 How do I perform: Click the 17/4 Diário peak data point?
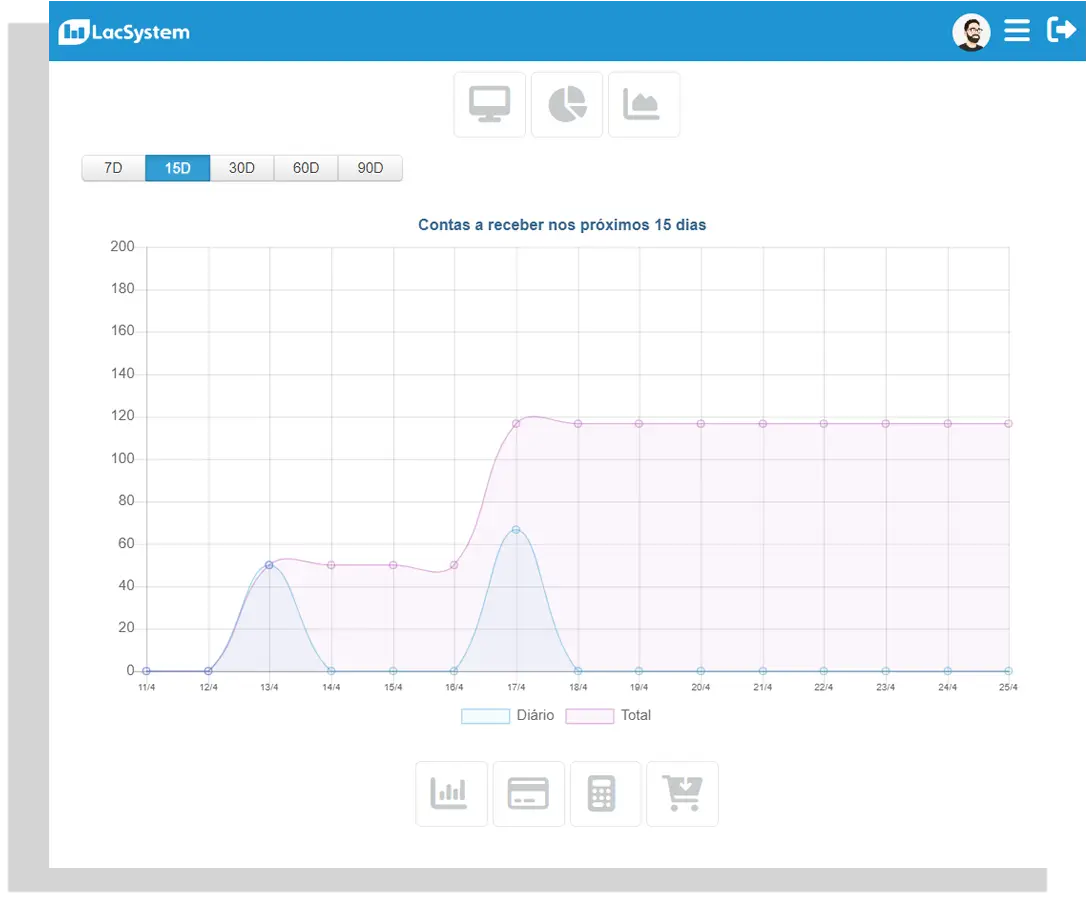point(516,529)
